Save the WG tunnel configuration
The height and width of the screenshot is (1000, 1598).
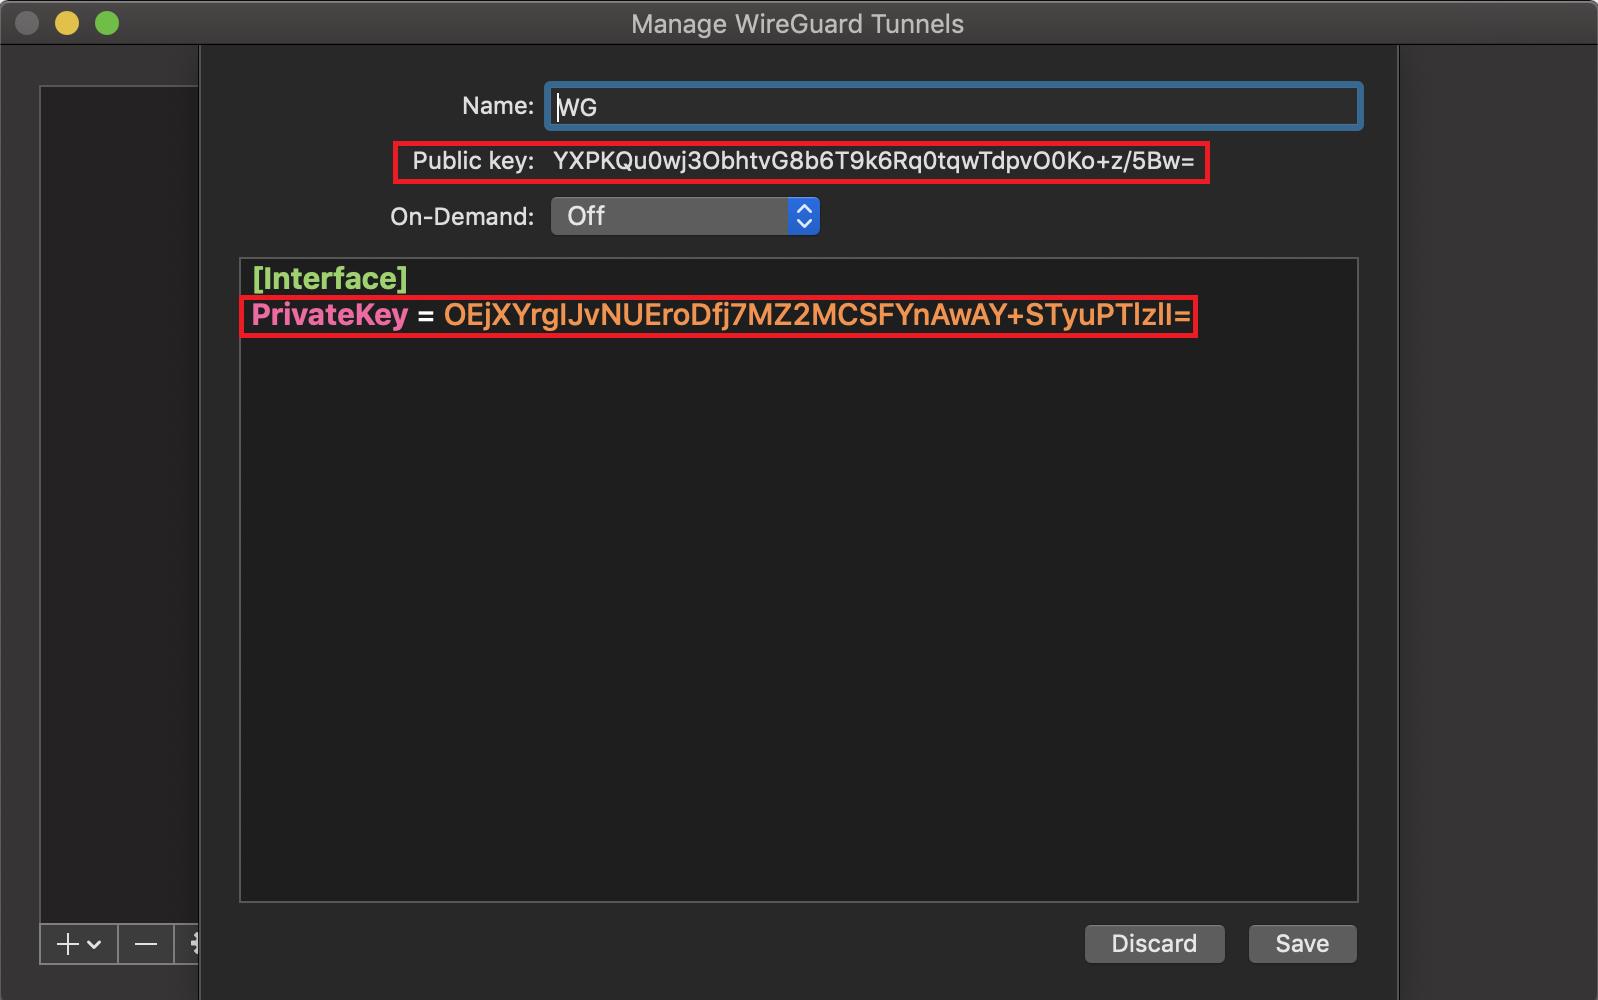pyautogui.click(x=1302, y=944)
